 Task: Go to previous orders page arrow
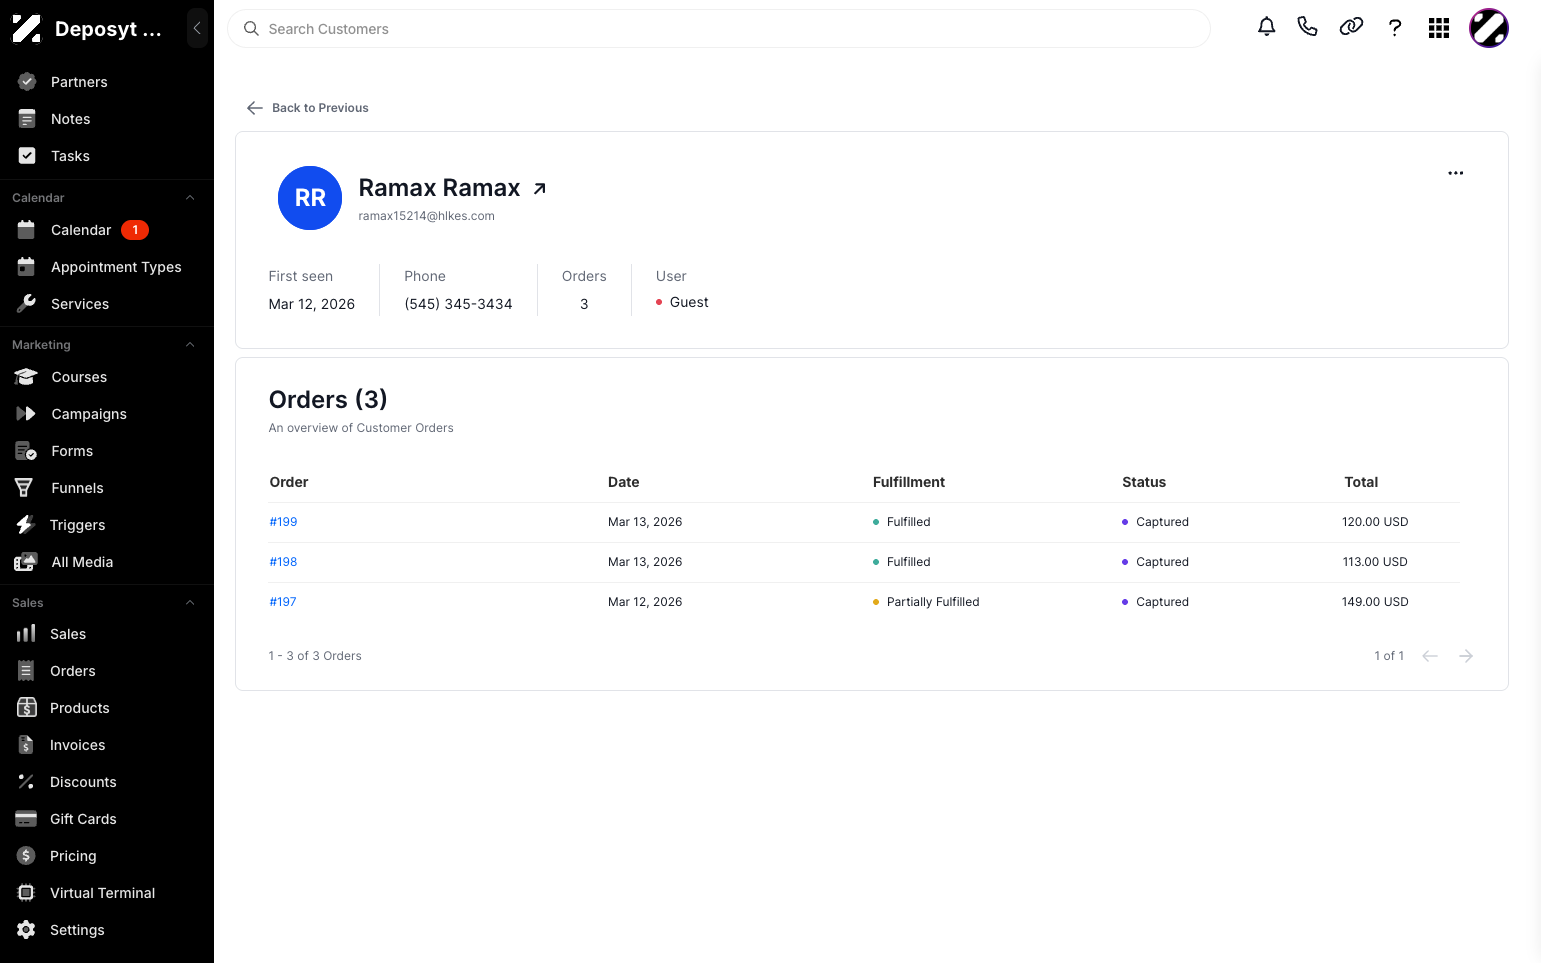(1430, 656)
